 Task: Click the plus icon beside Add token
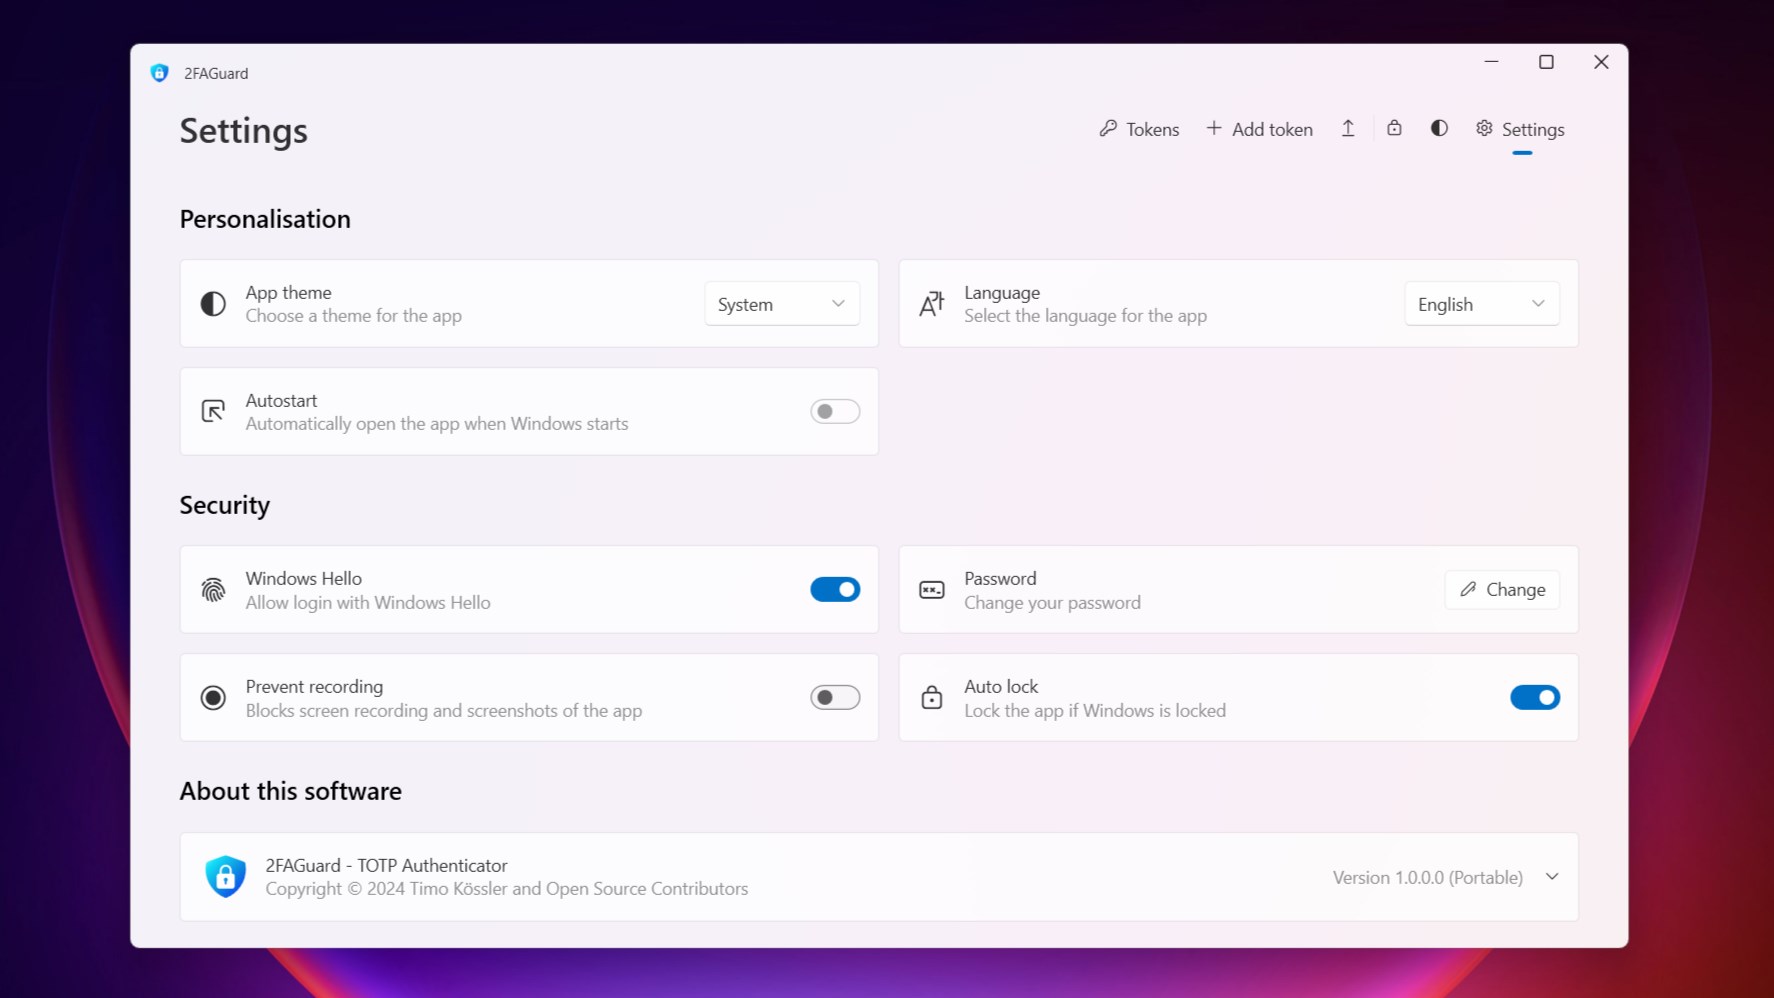1213,128
